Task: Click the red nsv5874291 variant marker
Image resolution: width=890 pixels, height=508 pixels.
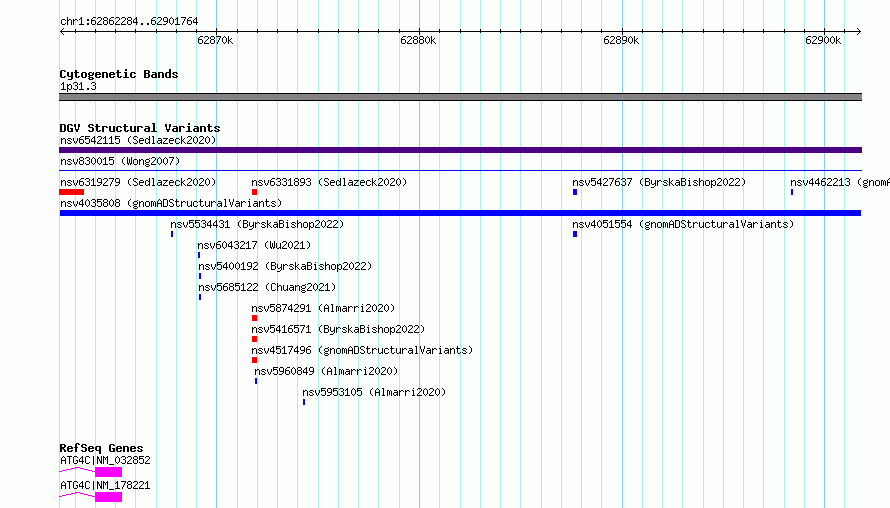Action: (x=254, y=318)
